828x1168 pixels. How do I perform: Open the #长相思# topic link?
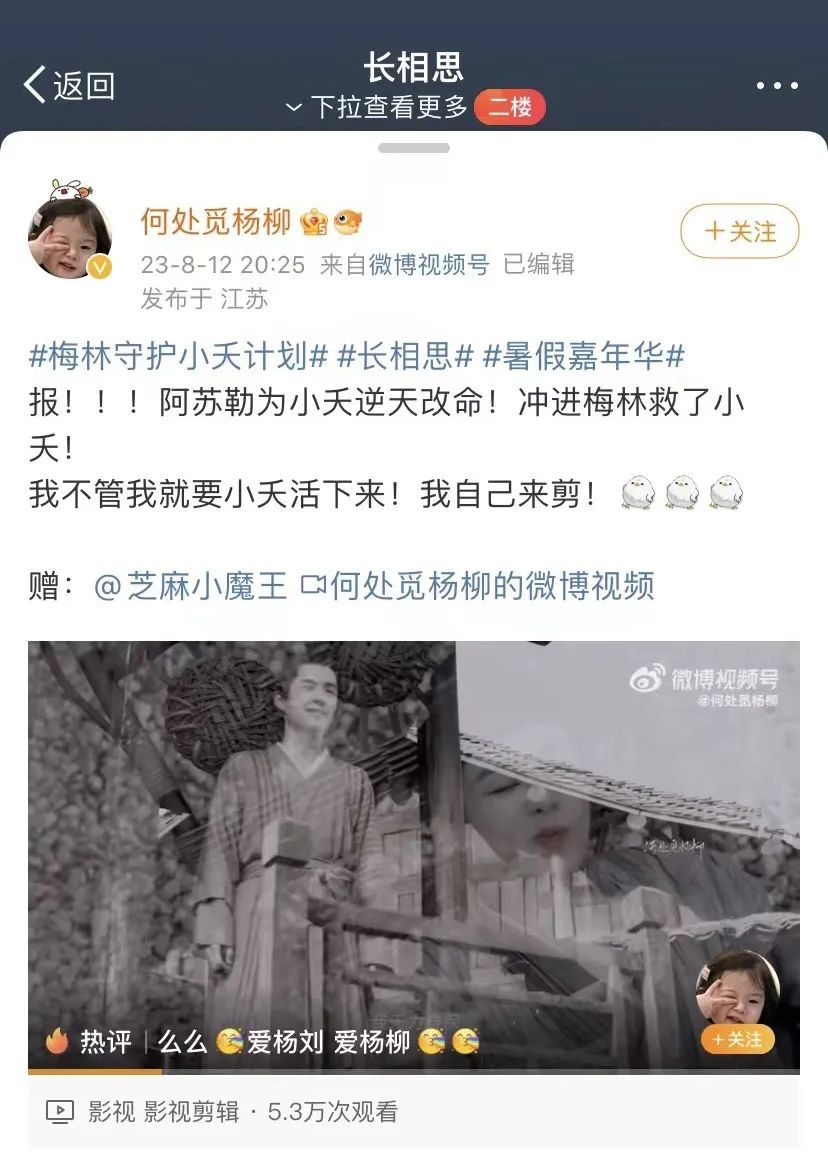click(x=405, y=356)
